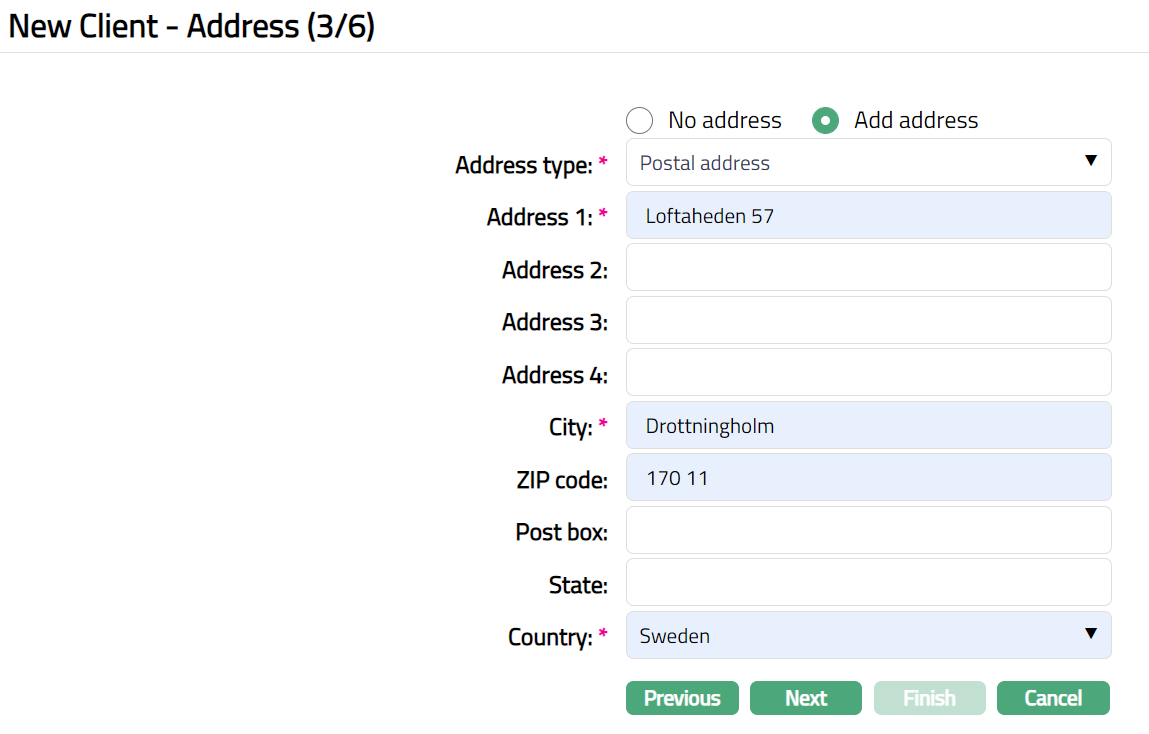Click the Address type dropdown arrow

point(1091,161)
